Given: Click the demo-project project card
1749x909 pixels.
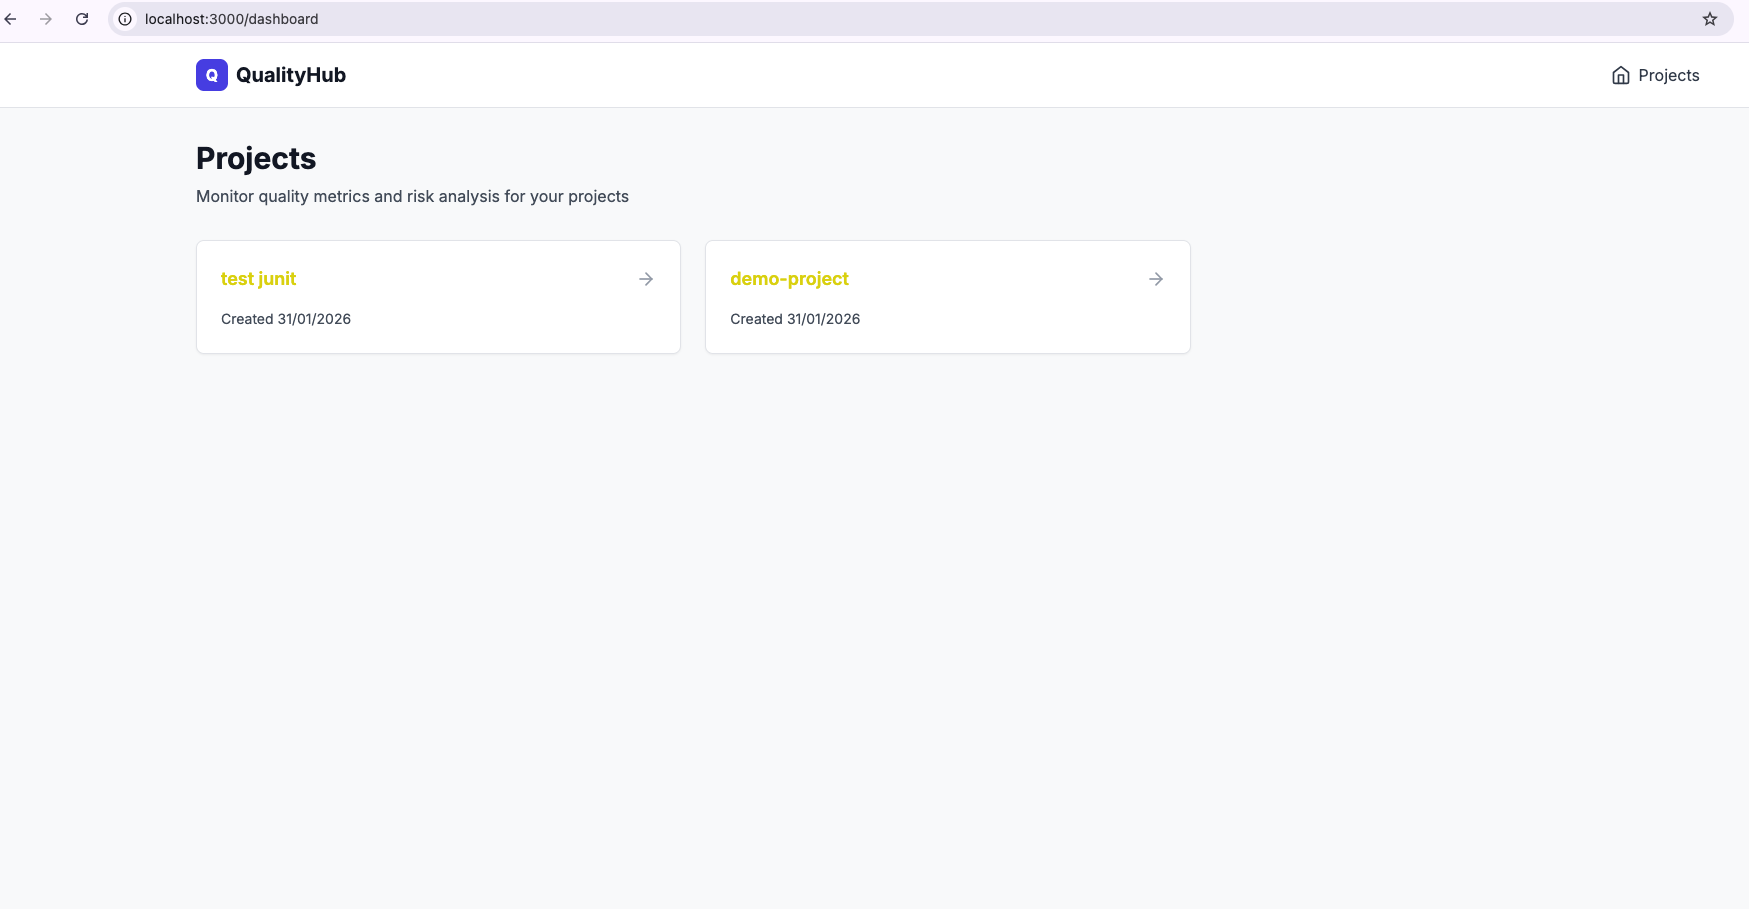Looking at the screenshot, I should [947, 296].
